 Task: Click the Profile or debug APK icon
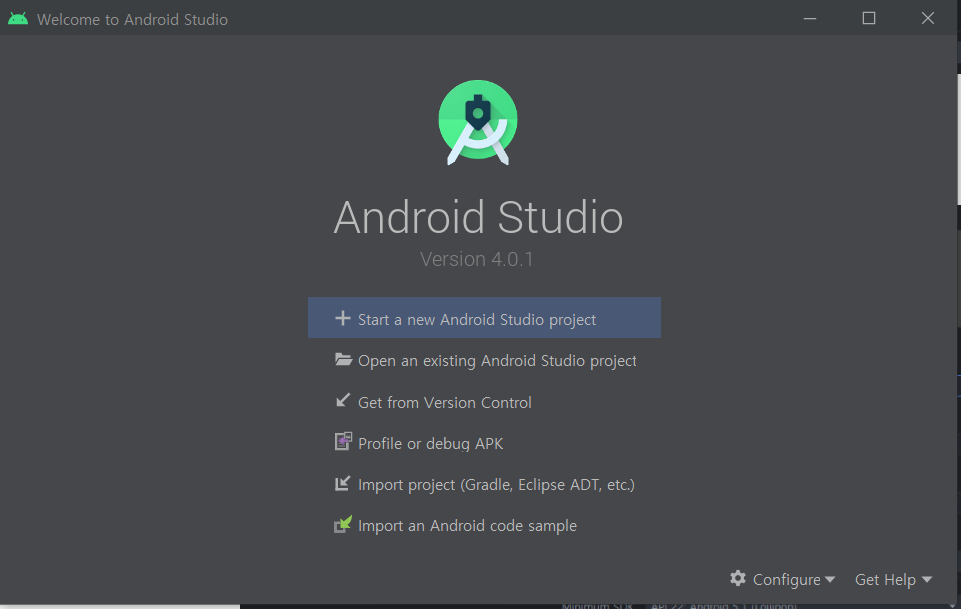(343, 441)
